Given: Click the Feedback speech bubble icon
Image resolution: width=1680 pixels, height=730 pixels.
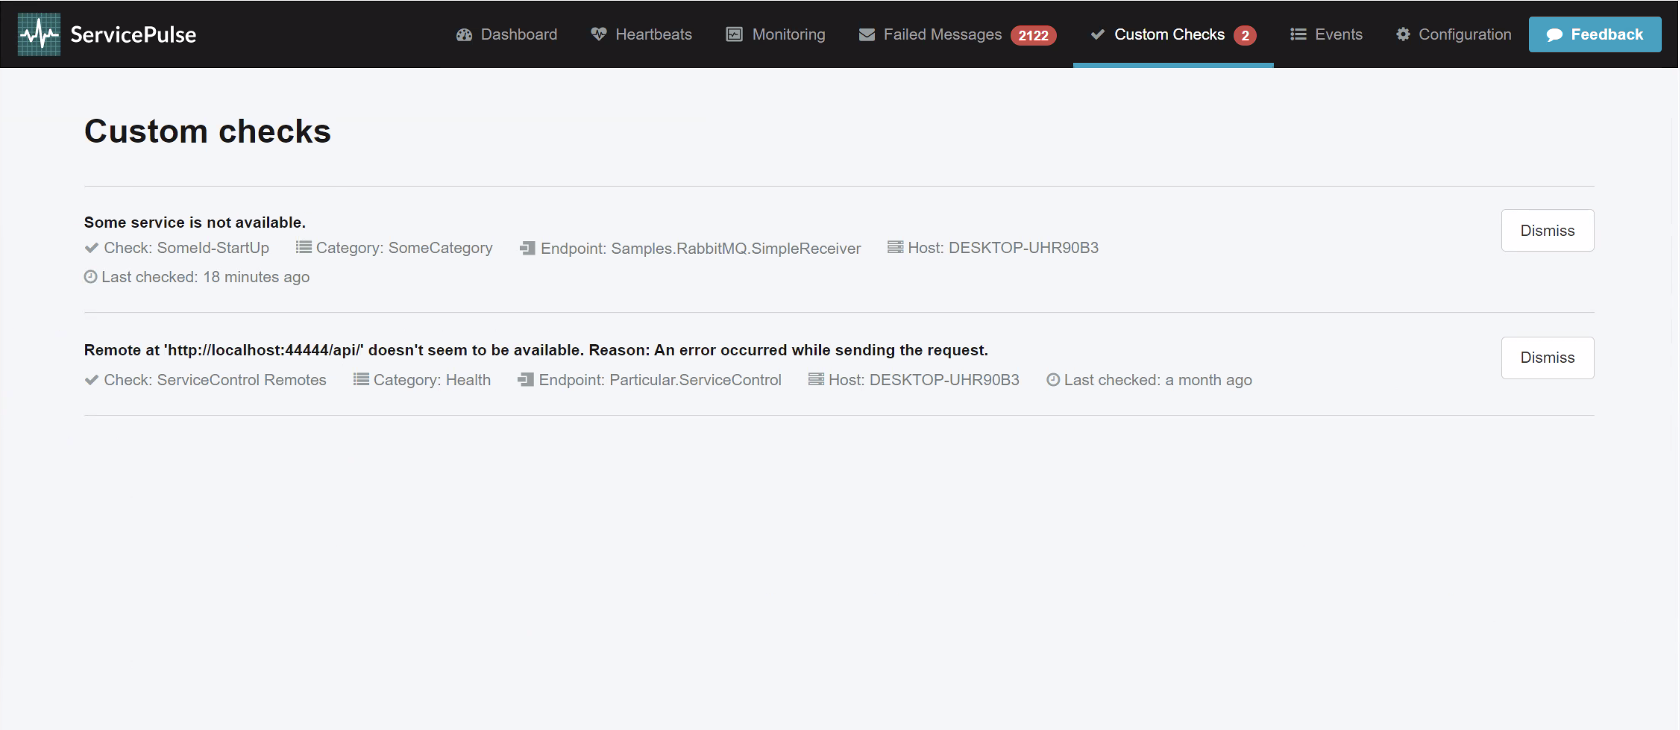Looking at the screenshot, I should 1555,35.
